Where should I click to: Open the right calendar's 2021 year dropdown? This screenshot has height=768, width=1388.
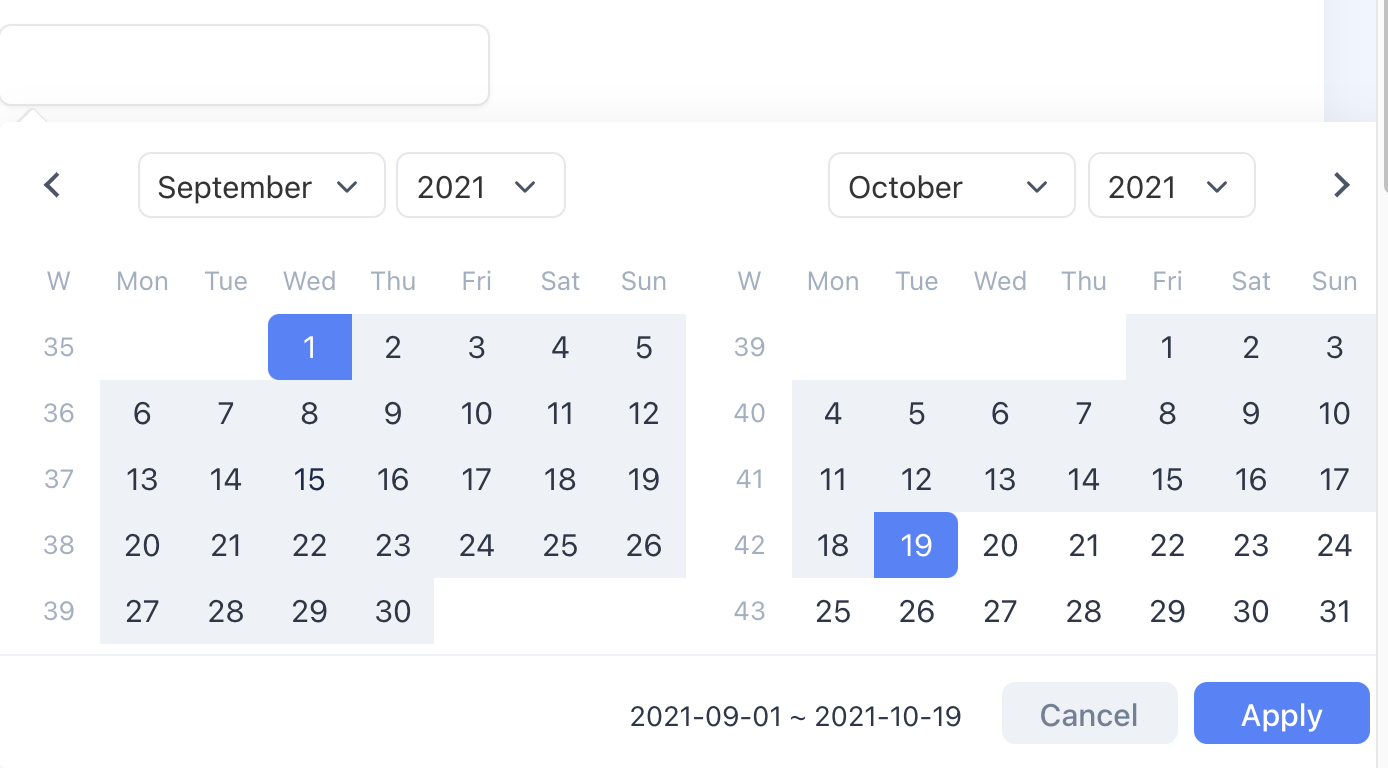1171,185
